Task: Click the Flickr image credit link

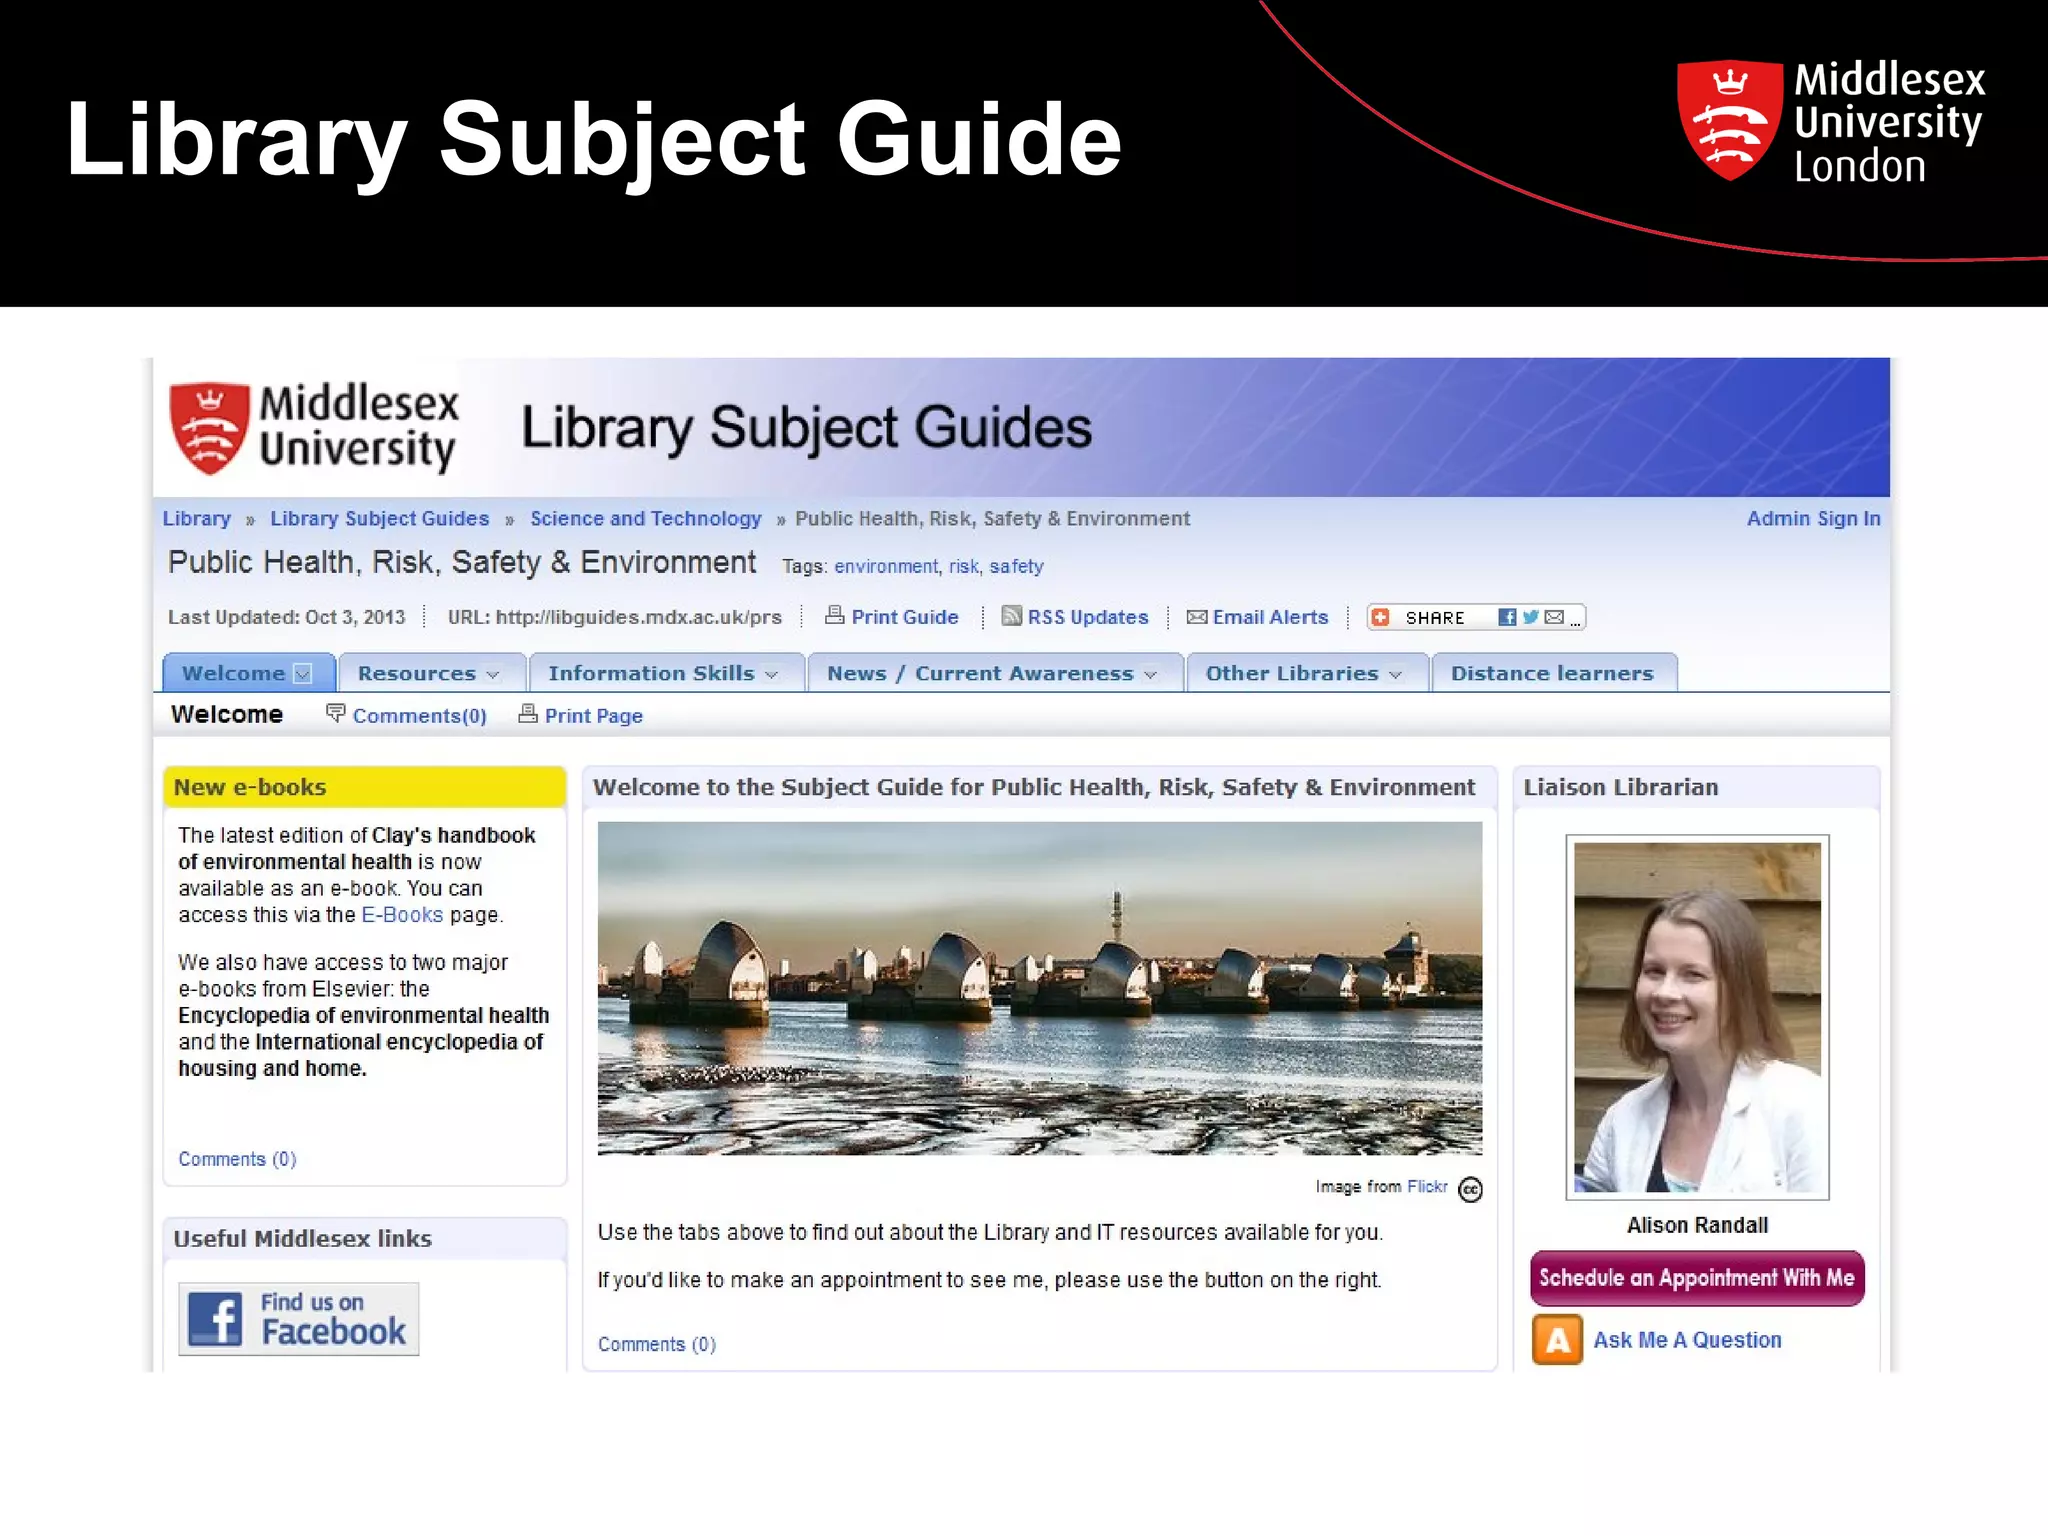Action: (x=1427, y=1186)
